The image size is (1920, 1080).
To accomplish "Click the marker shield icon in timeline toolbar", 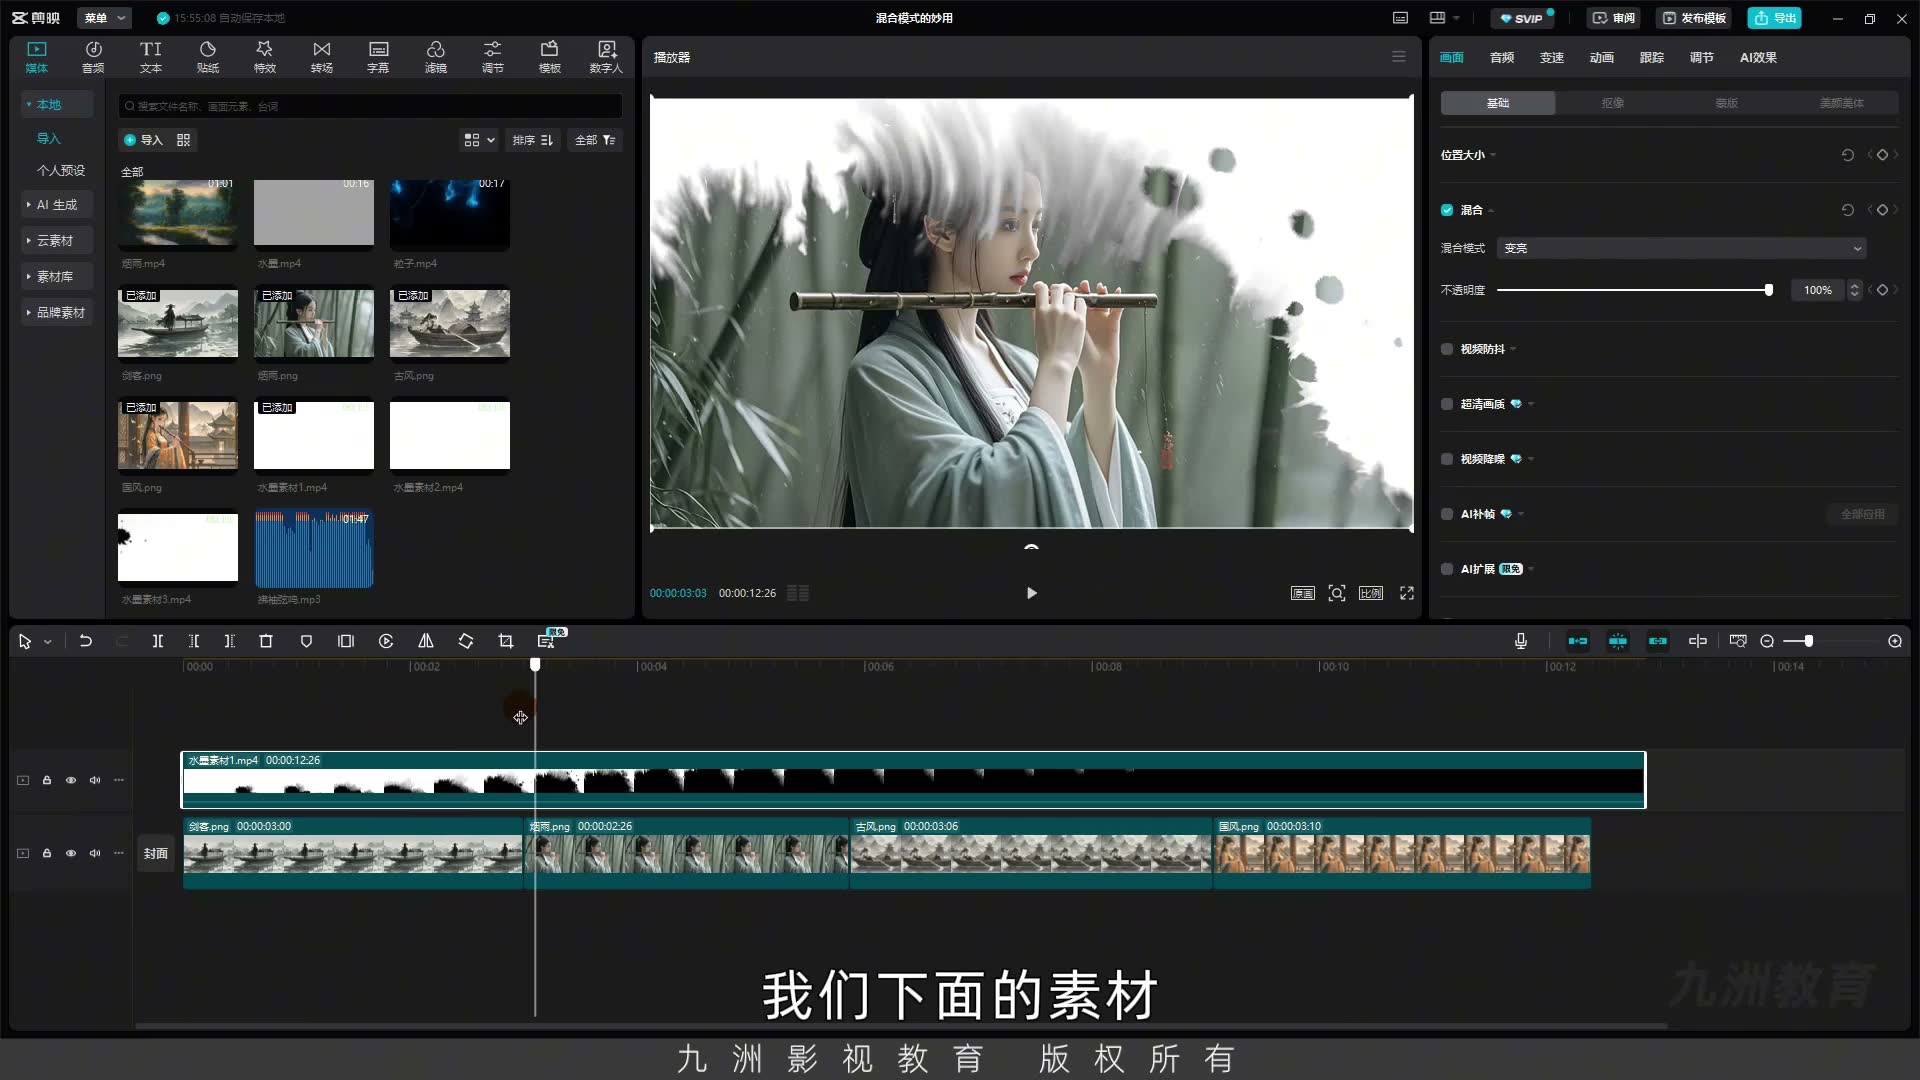I will click(x=306, y=641).
